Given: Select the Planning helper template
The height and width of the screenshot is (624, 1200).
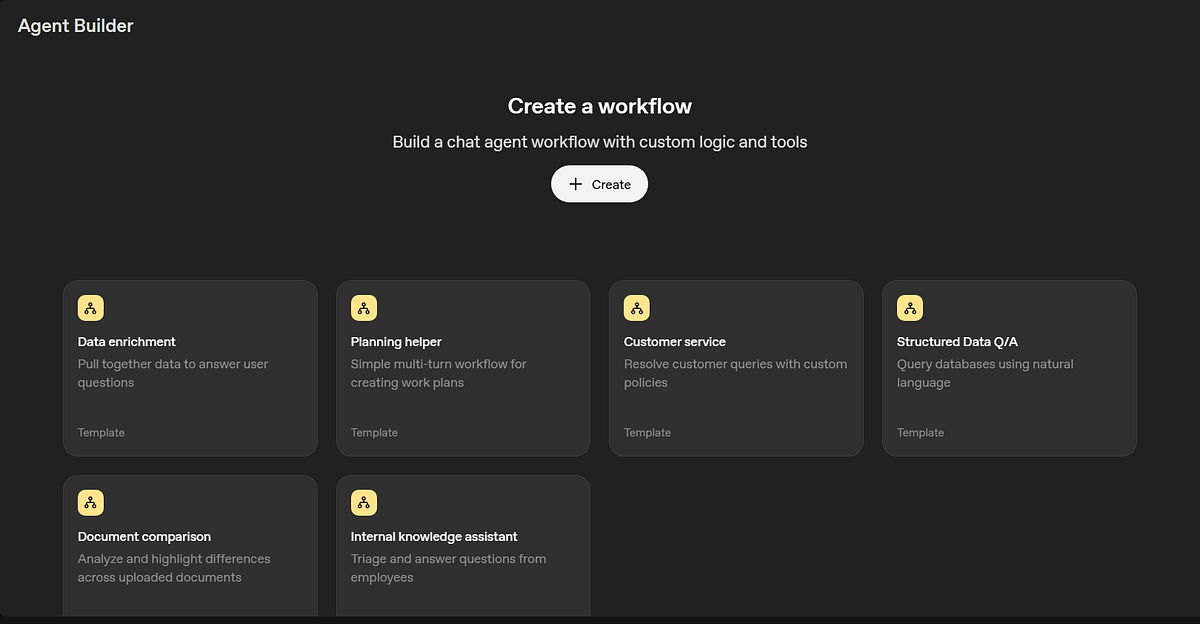Looking at the screenshot, I should 463,368.
